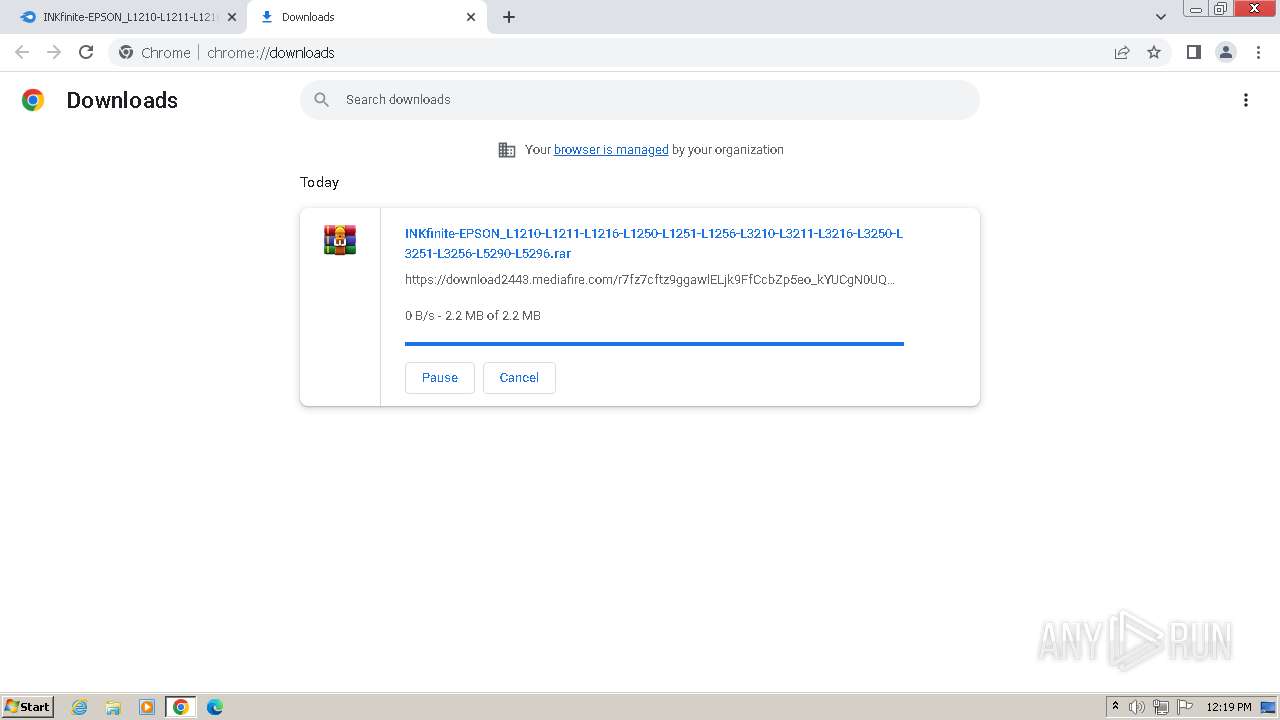Open the profile avatar menu
This screenshot has height=720, width=1280.
coord(1226,53)
